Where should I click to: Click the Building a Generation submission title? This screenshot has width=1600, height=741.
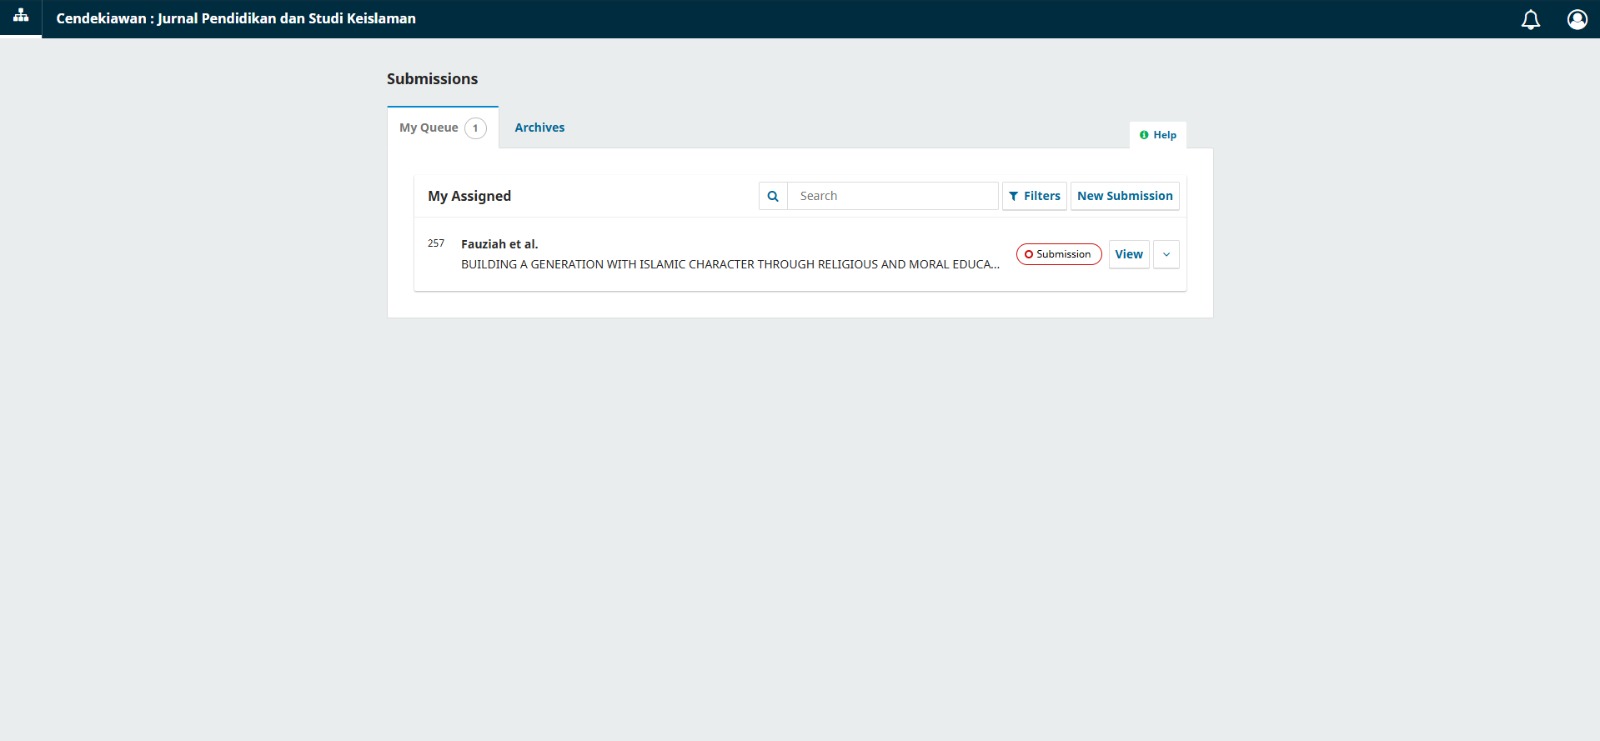point(729,265)
